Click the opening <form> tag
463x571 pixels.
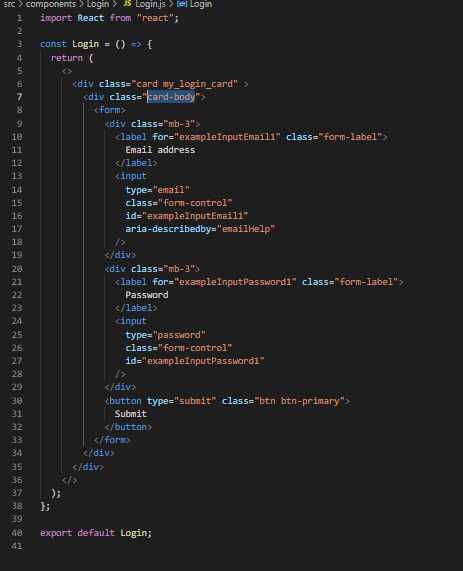110,110
